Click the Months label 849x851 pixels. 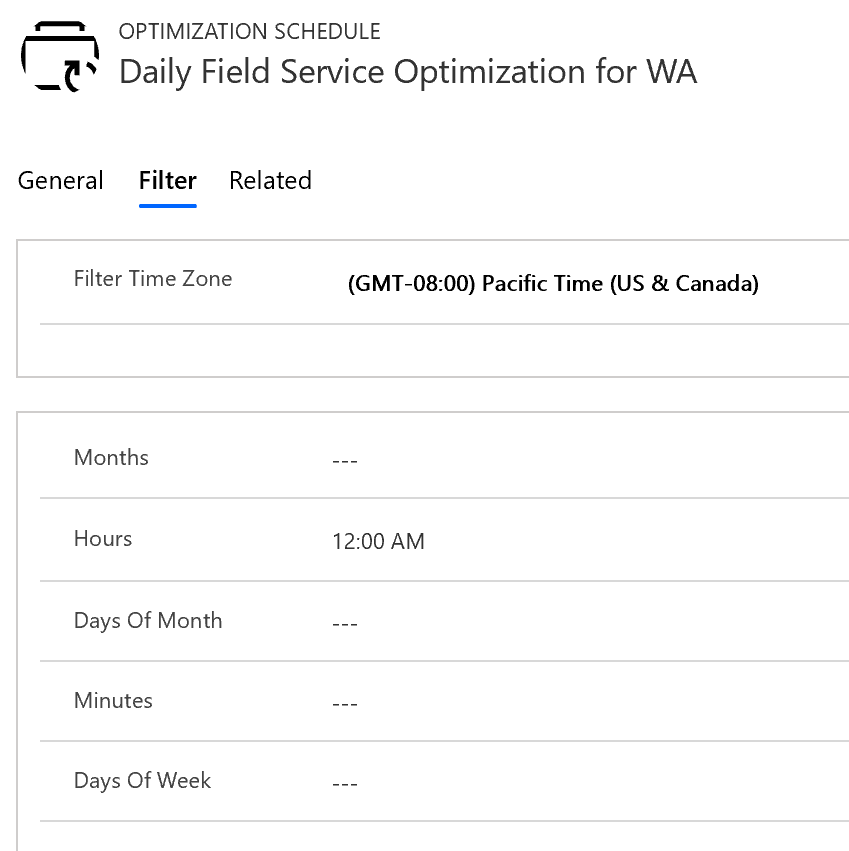[x=111, y=458]
